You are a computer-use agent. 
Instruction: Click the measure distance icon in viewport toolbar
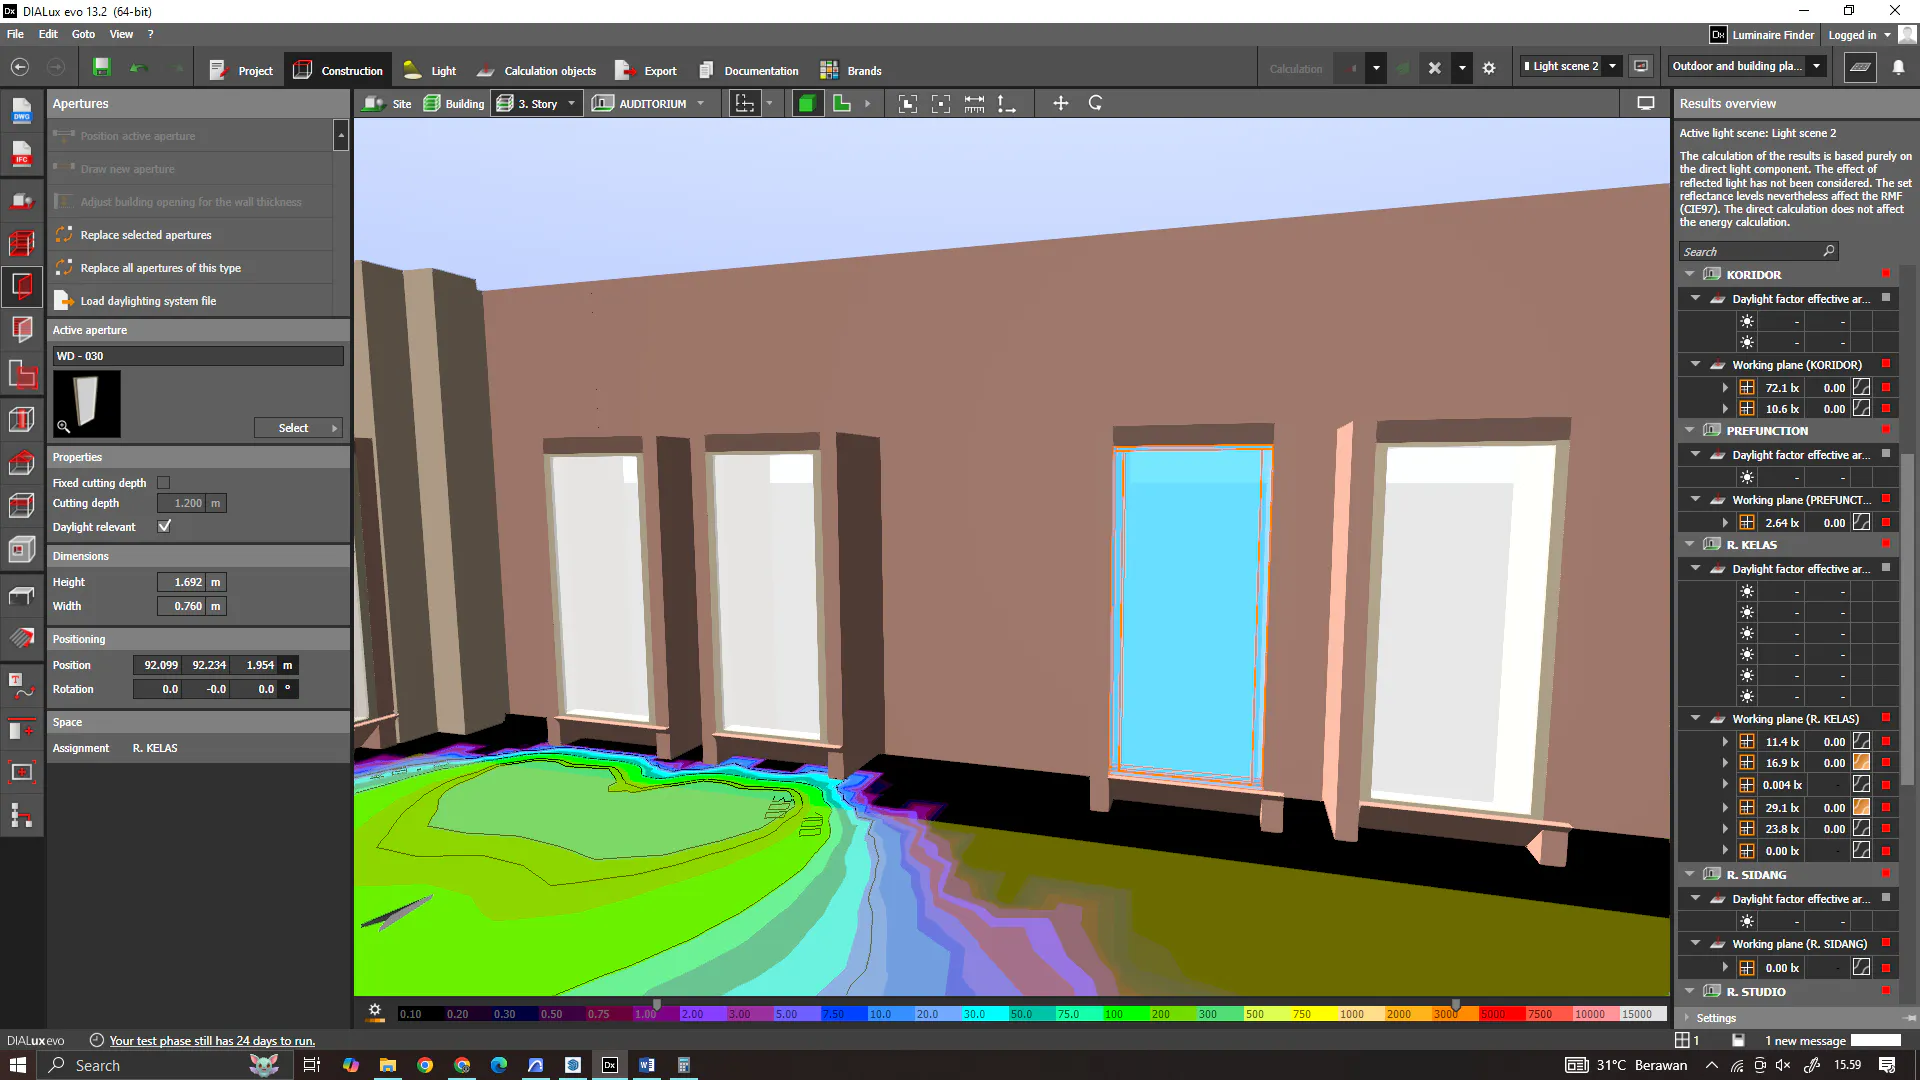(974, 103)
